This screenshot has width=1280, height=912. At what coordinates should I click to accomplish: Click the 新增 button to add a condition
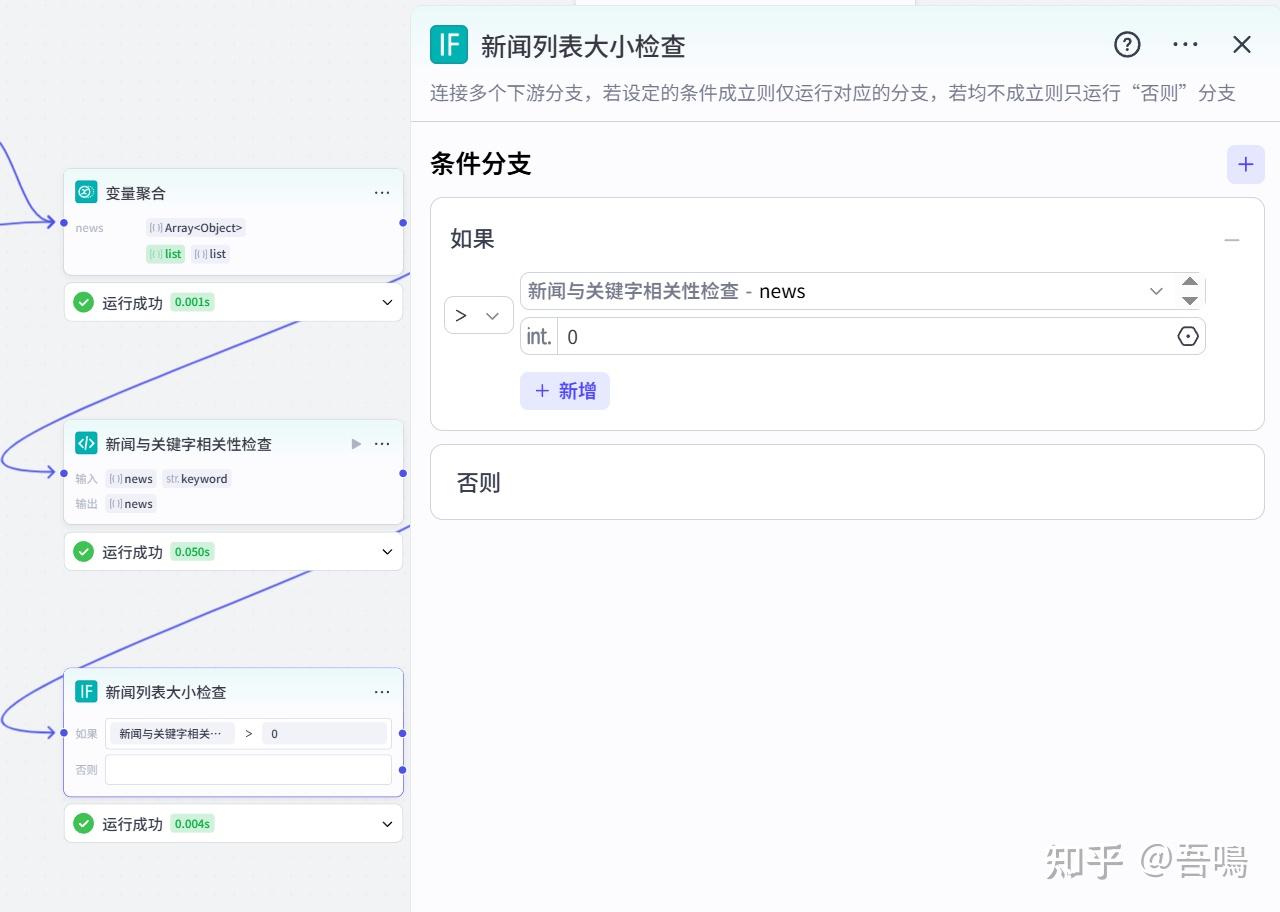pos(565,391)
